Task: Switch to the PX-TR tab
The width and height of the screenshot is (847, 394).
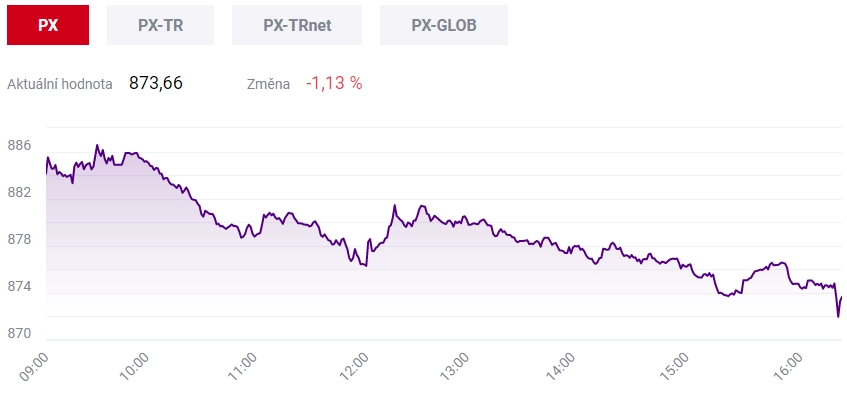Action: click(x=160, y=25)
